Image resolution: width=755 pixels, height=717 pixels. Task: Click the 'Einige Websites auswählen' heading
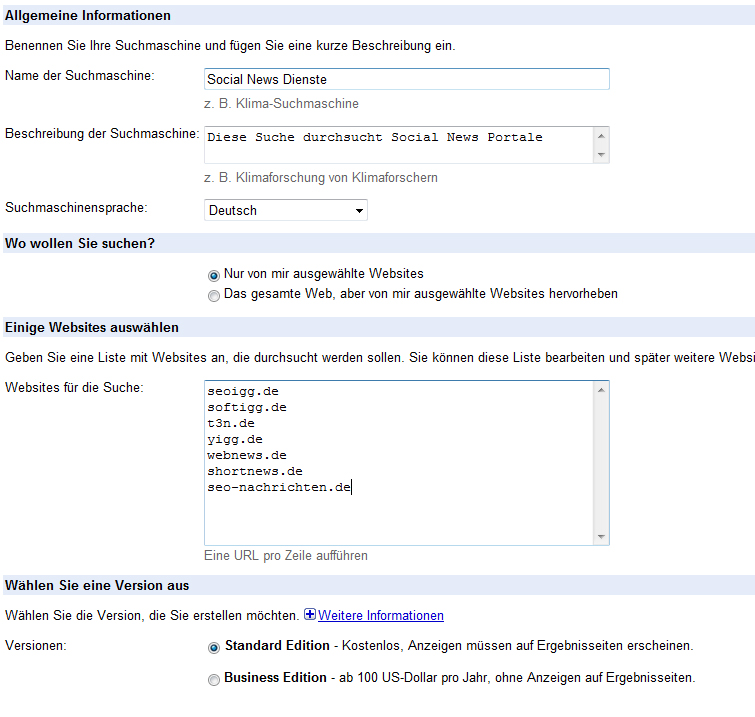pyautogui.click(x=91, y=327)
